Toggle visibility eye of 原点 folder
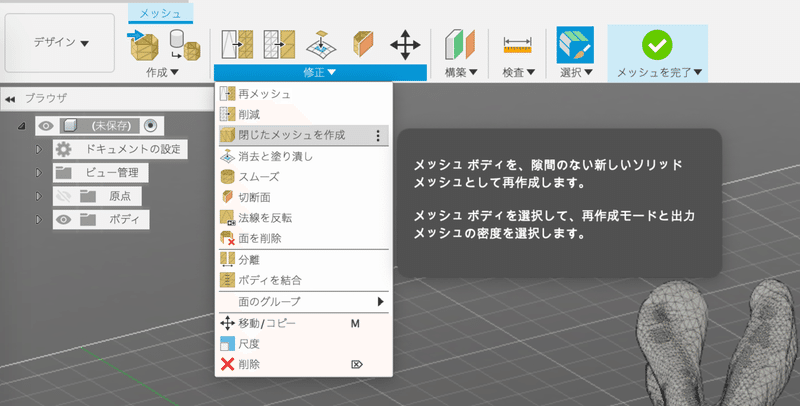Image resolution: width=800 pixels, height=406 pixels. tap(63, 196)
